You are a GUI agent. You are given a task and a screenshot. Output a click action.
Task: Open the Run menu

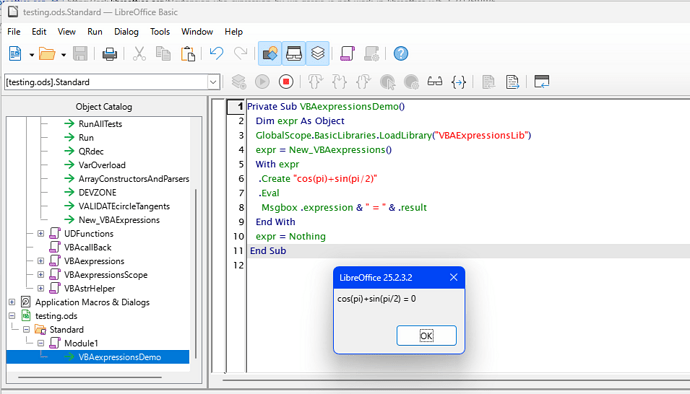pyautogui.click(x=95, y=32)
